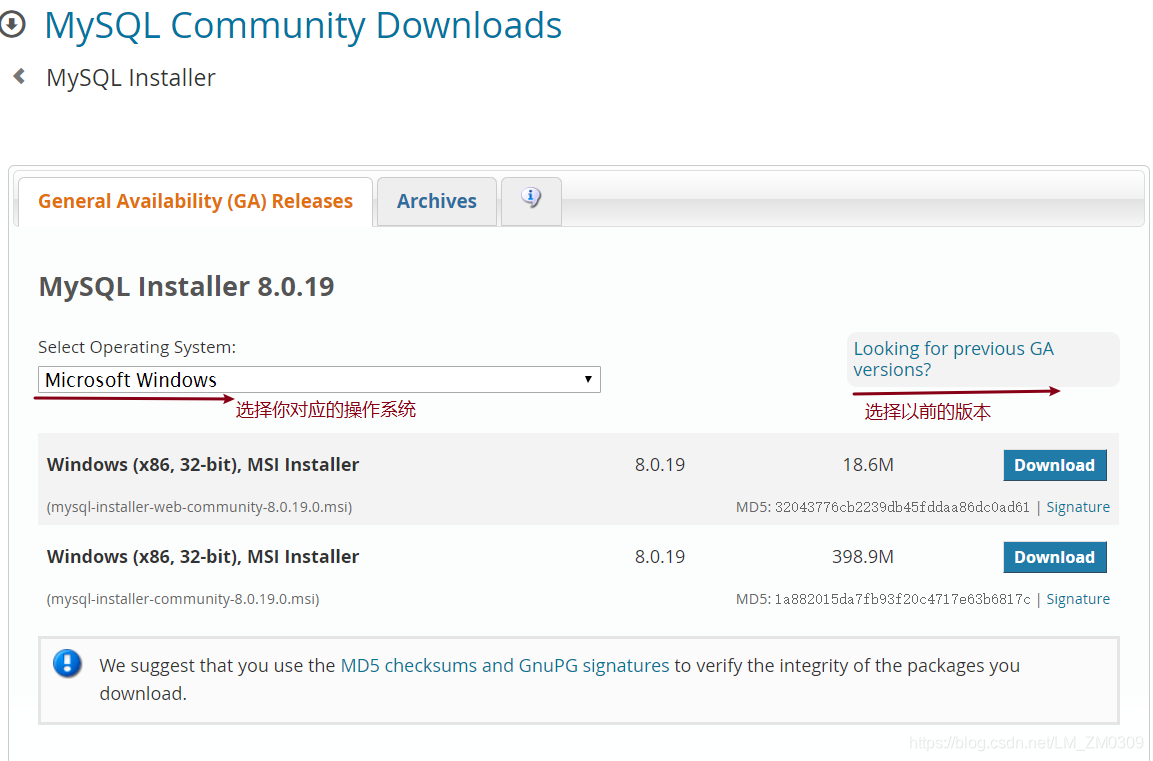Click version 8.0.19 in the 18.6M row
Screen dimensions: 1153x761
click(x=660, y=465)
